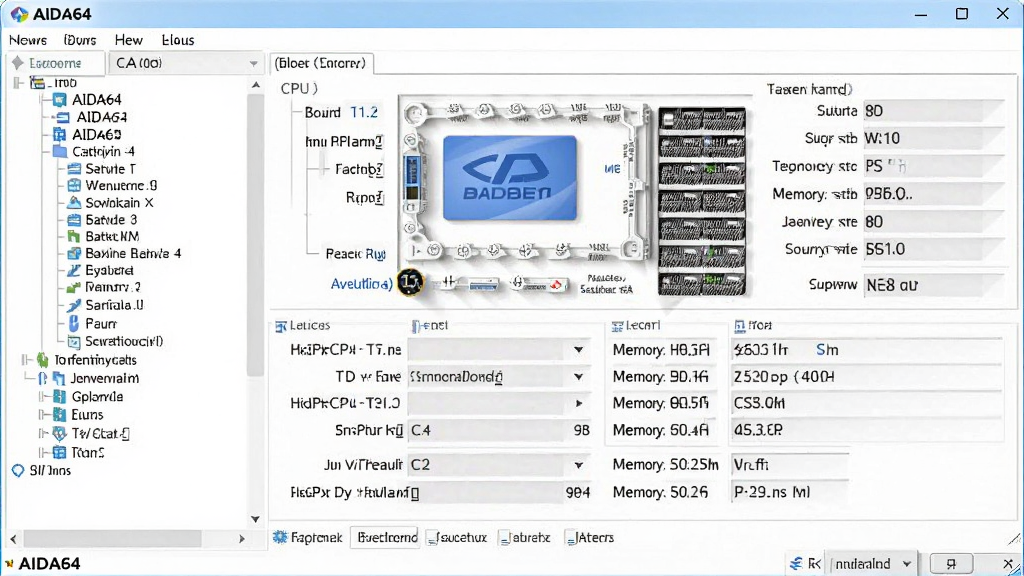Viewport: 1024px width, 576px height.
Task: Expand the Te/Ctat tree node
Action: click(x=42, y=434)
